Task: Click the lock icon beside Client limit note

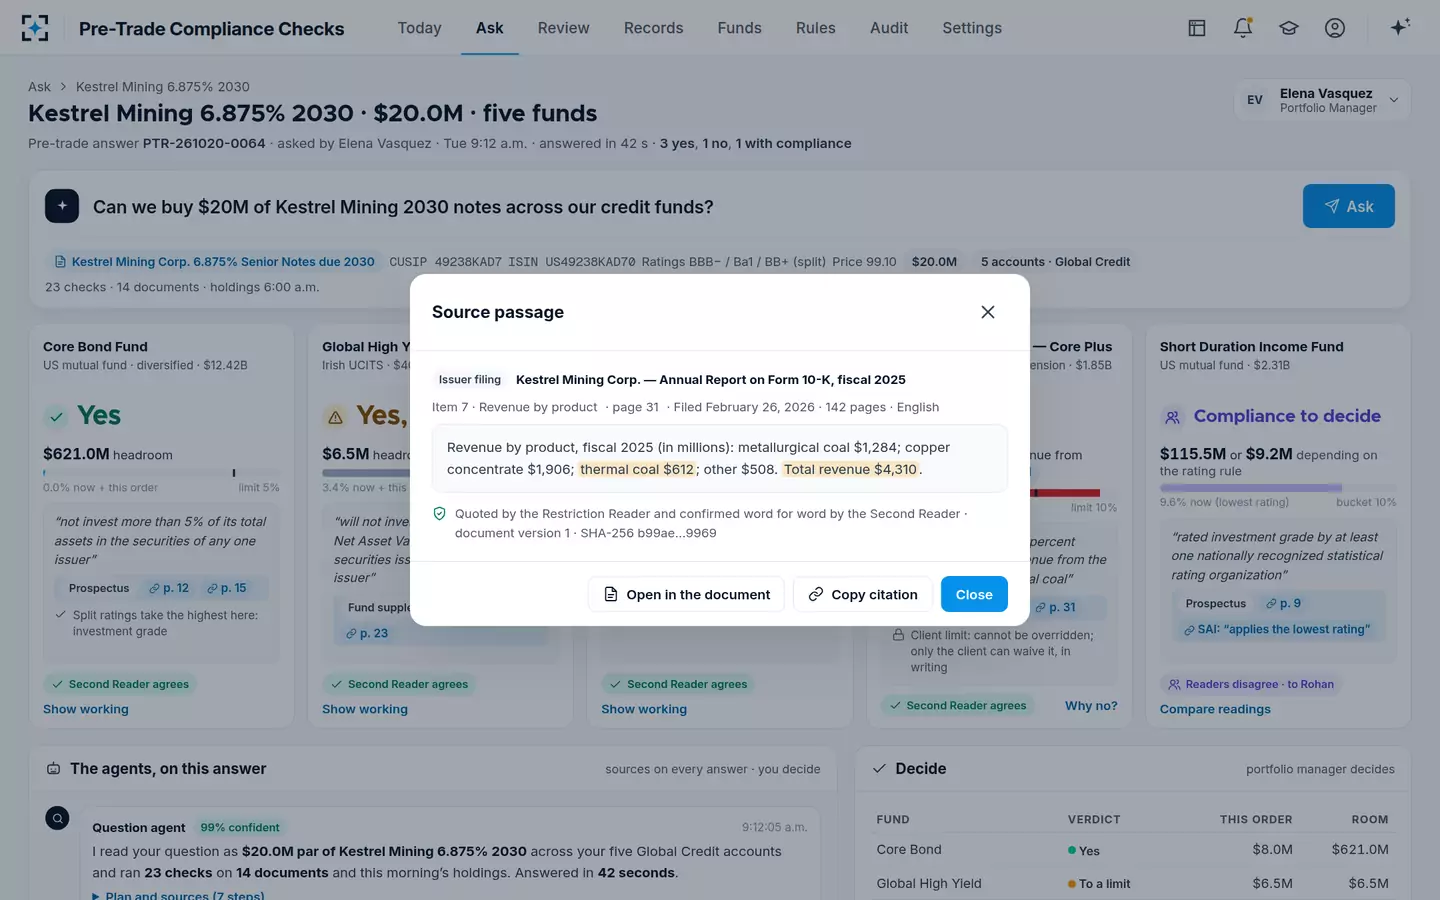Action: [899, 635]
